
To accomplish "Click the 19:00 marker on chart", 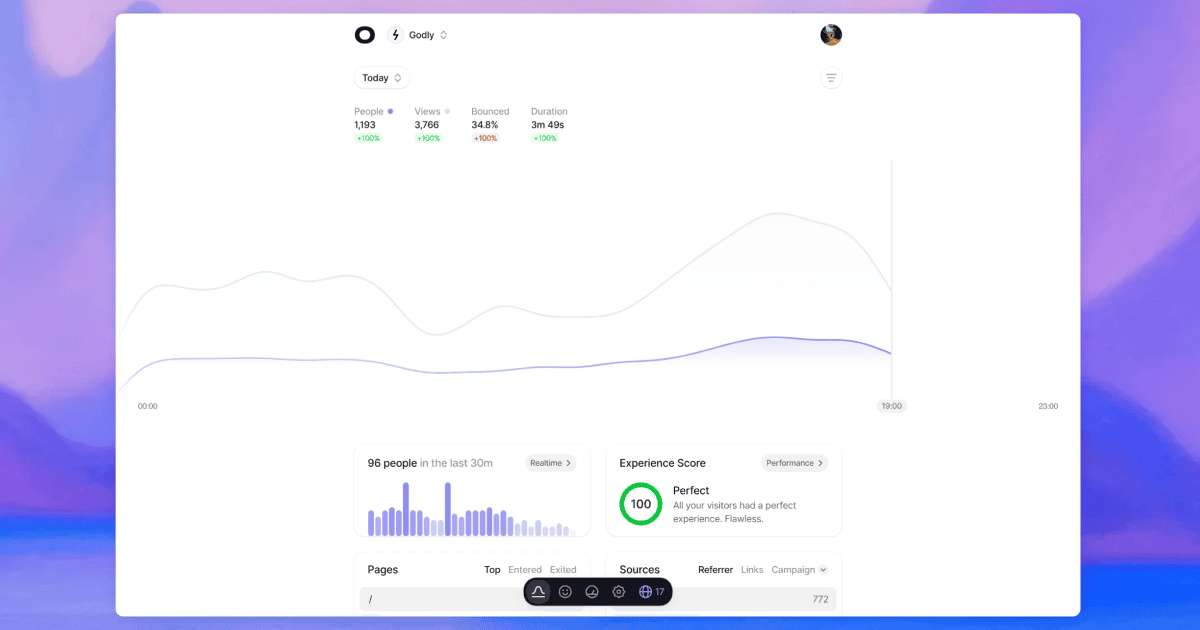I will tap(891, 406).
